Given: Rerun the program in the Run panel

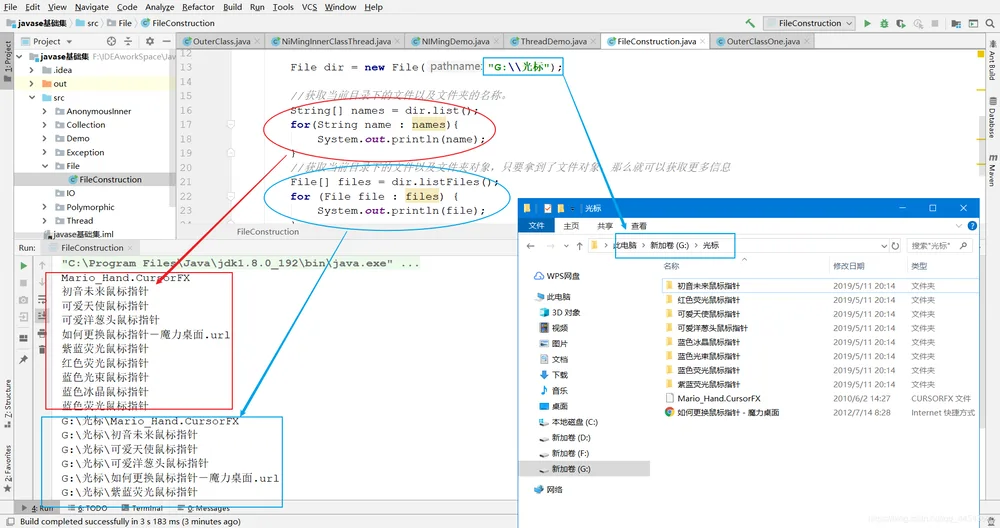Looking at the screenshot, I should click(x=24, y=265).
